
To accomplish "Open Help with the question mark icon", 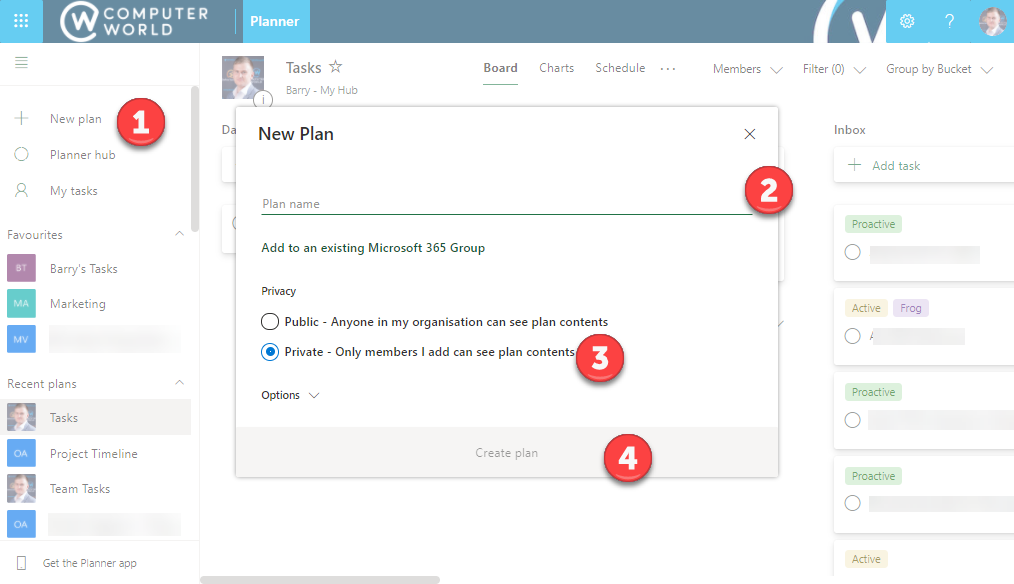I will click(949, 20).
